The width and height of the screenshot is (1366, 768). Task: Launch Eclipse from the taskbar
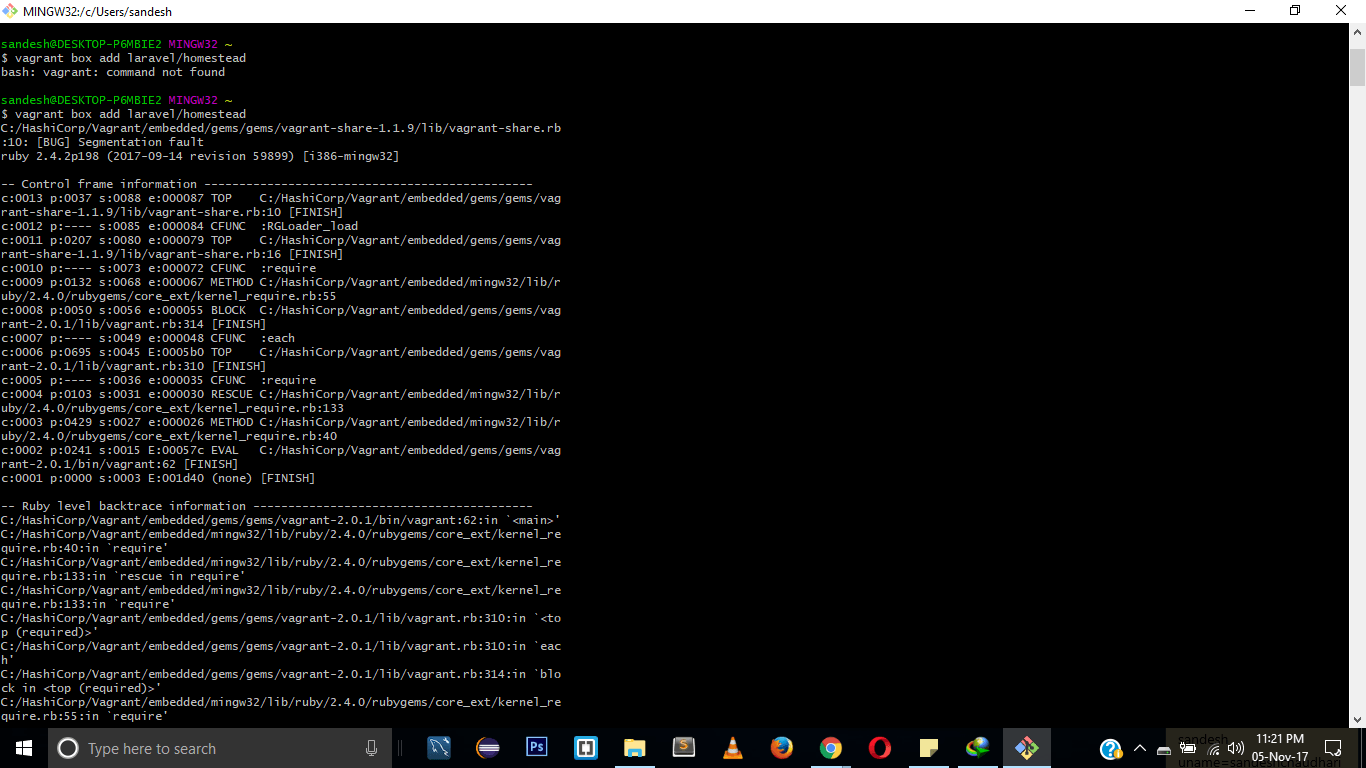(488, 748)
